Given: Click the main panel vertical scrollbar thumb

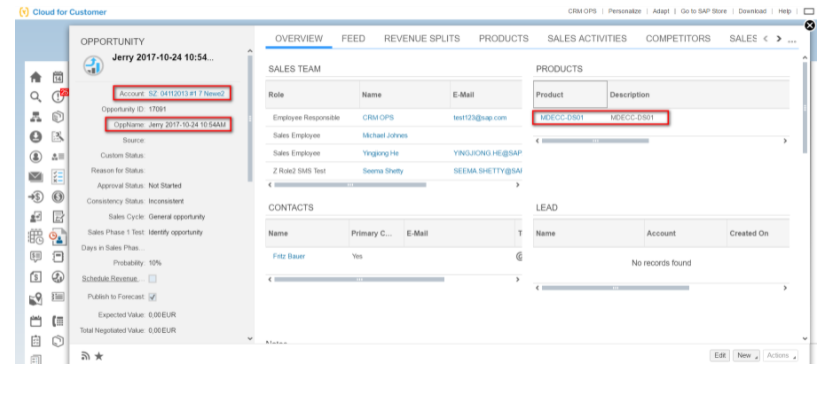Looking at the screenshot, I should point(805,107).
